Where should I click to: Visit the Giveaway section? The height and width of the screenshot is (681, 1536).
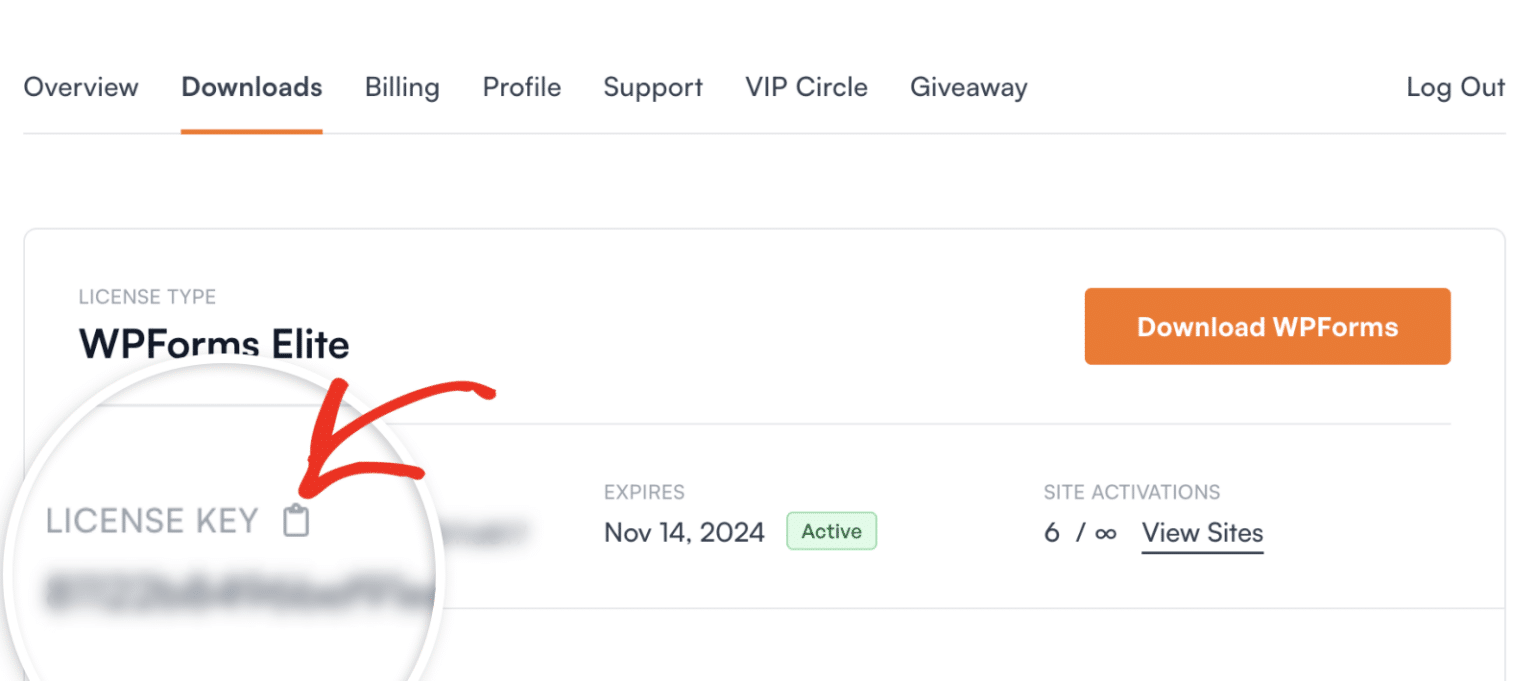[x=968, y=88]
